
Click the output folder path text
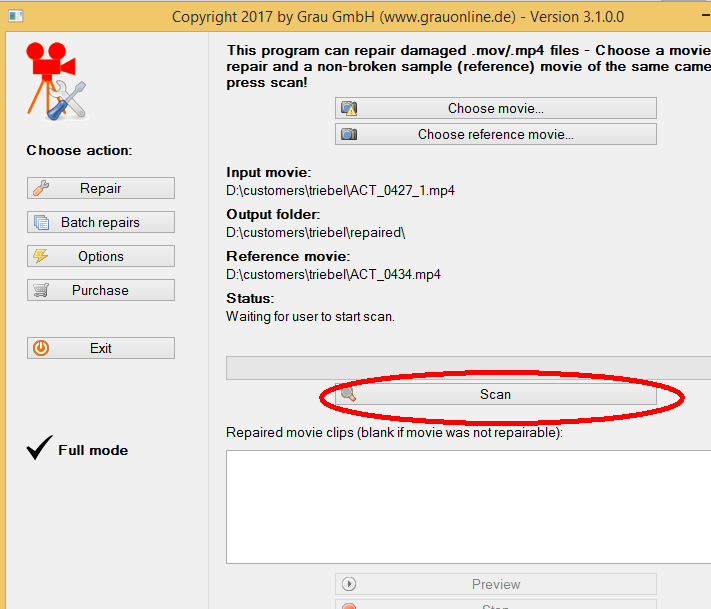[316, 232]
